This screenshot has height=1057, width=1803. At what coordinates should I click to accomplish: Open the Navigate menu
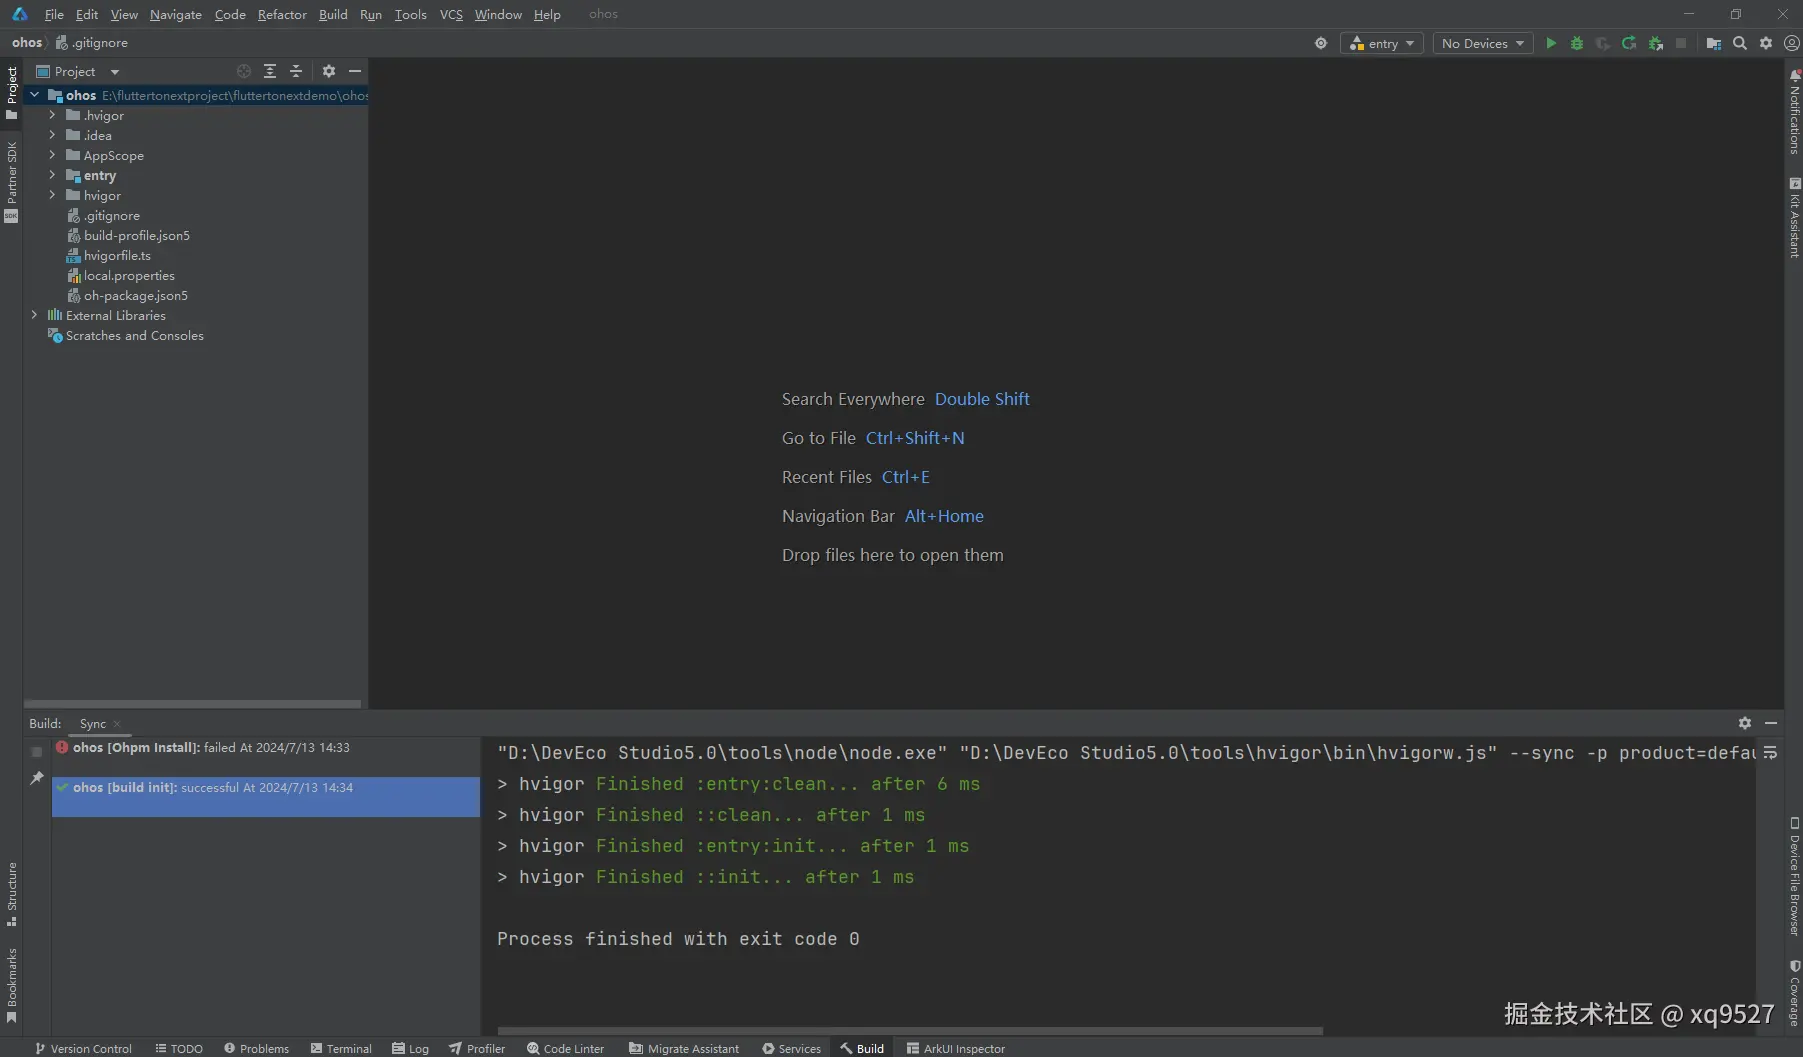point(176,14)
